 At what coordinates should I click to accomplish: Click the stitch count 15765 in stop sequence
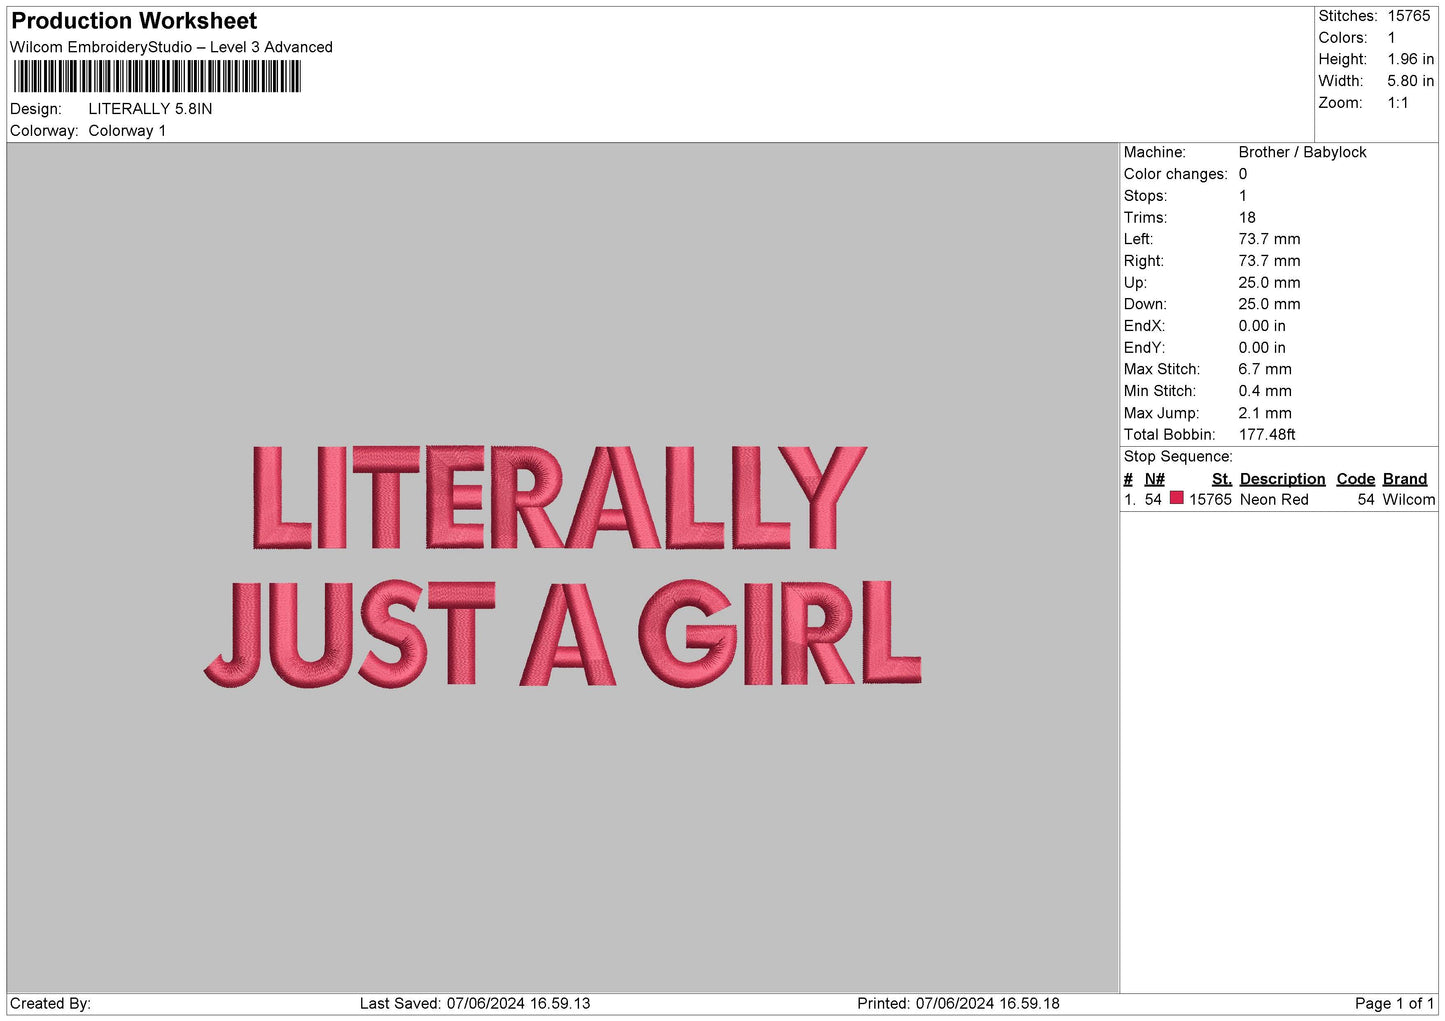pyautogui.click(x=1210, y=500)
